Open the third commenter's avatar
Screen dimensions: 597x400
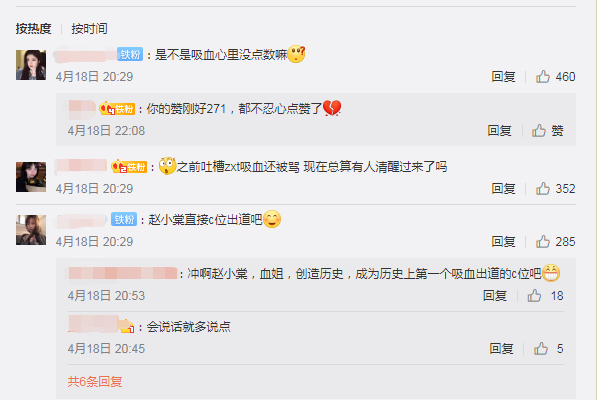pyautogui.click(x=31, y=230)
